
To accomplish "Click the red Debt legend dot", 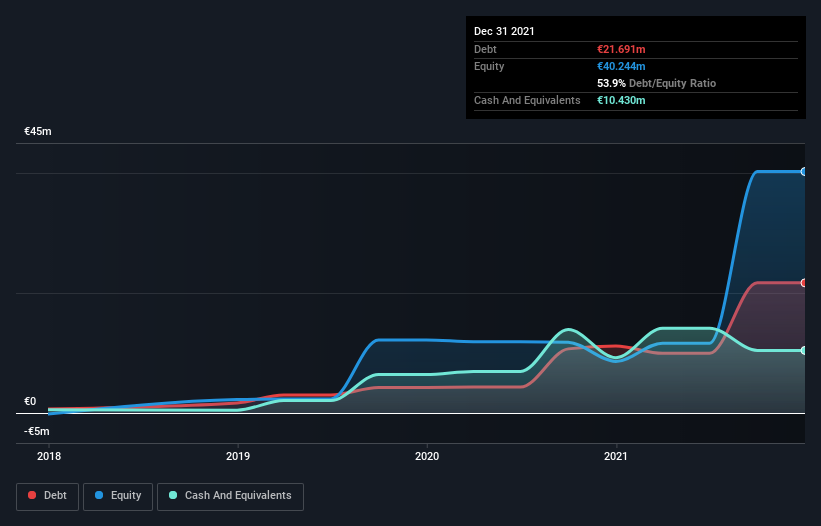I will (x=32, y=495).
